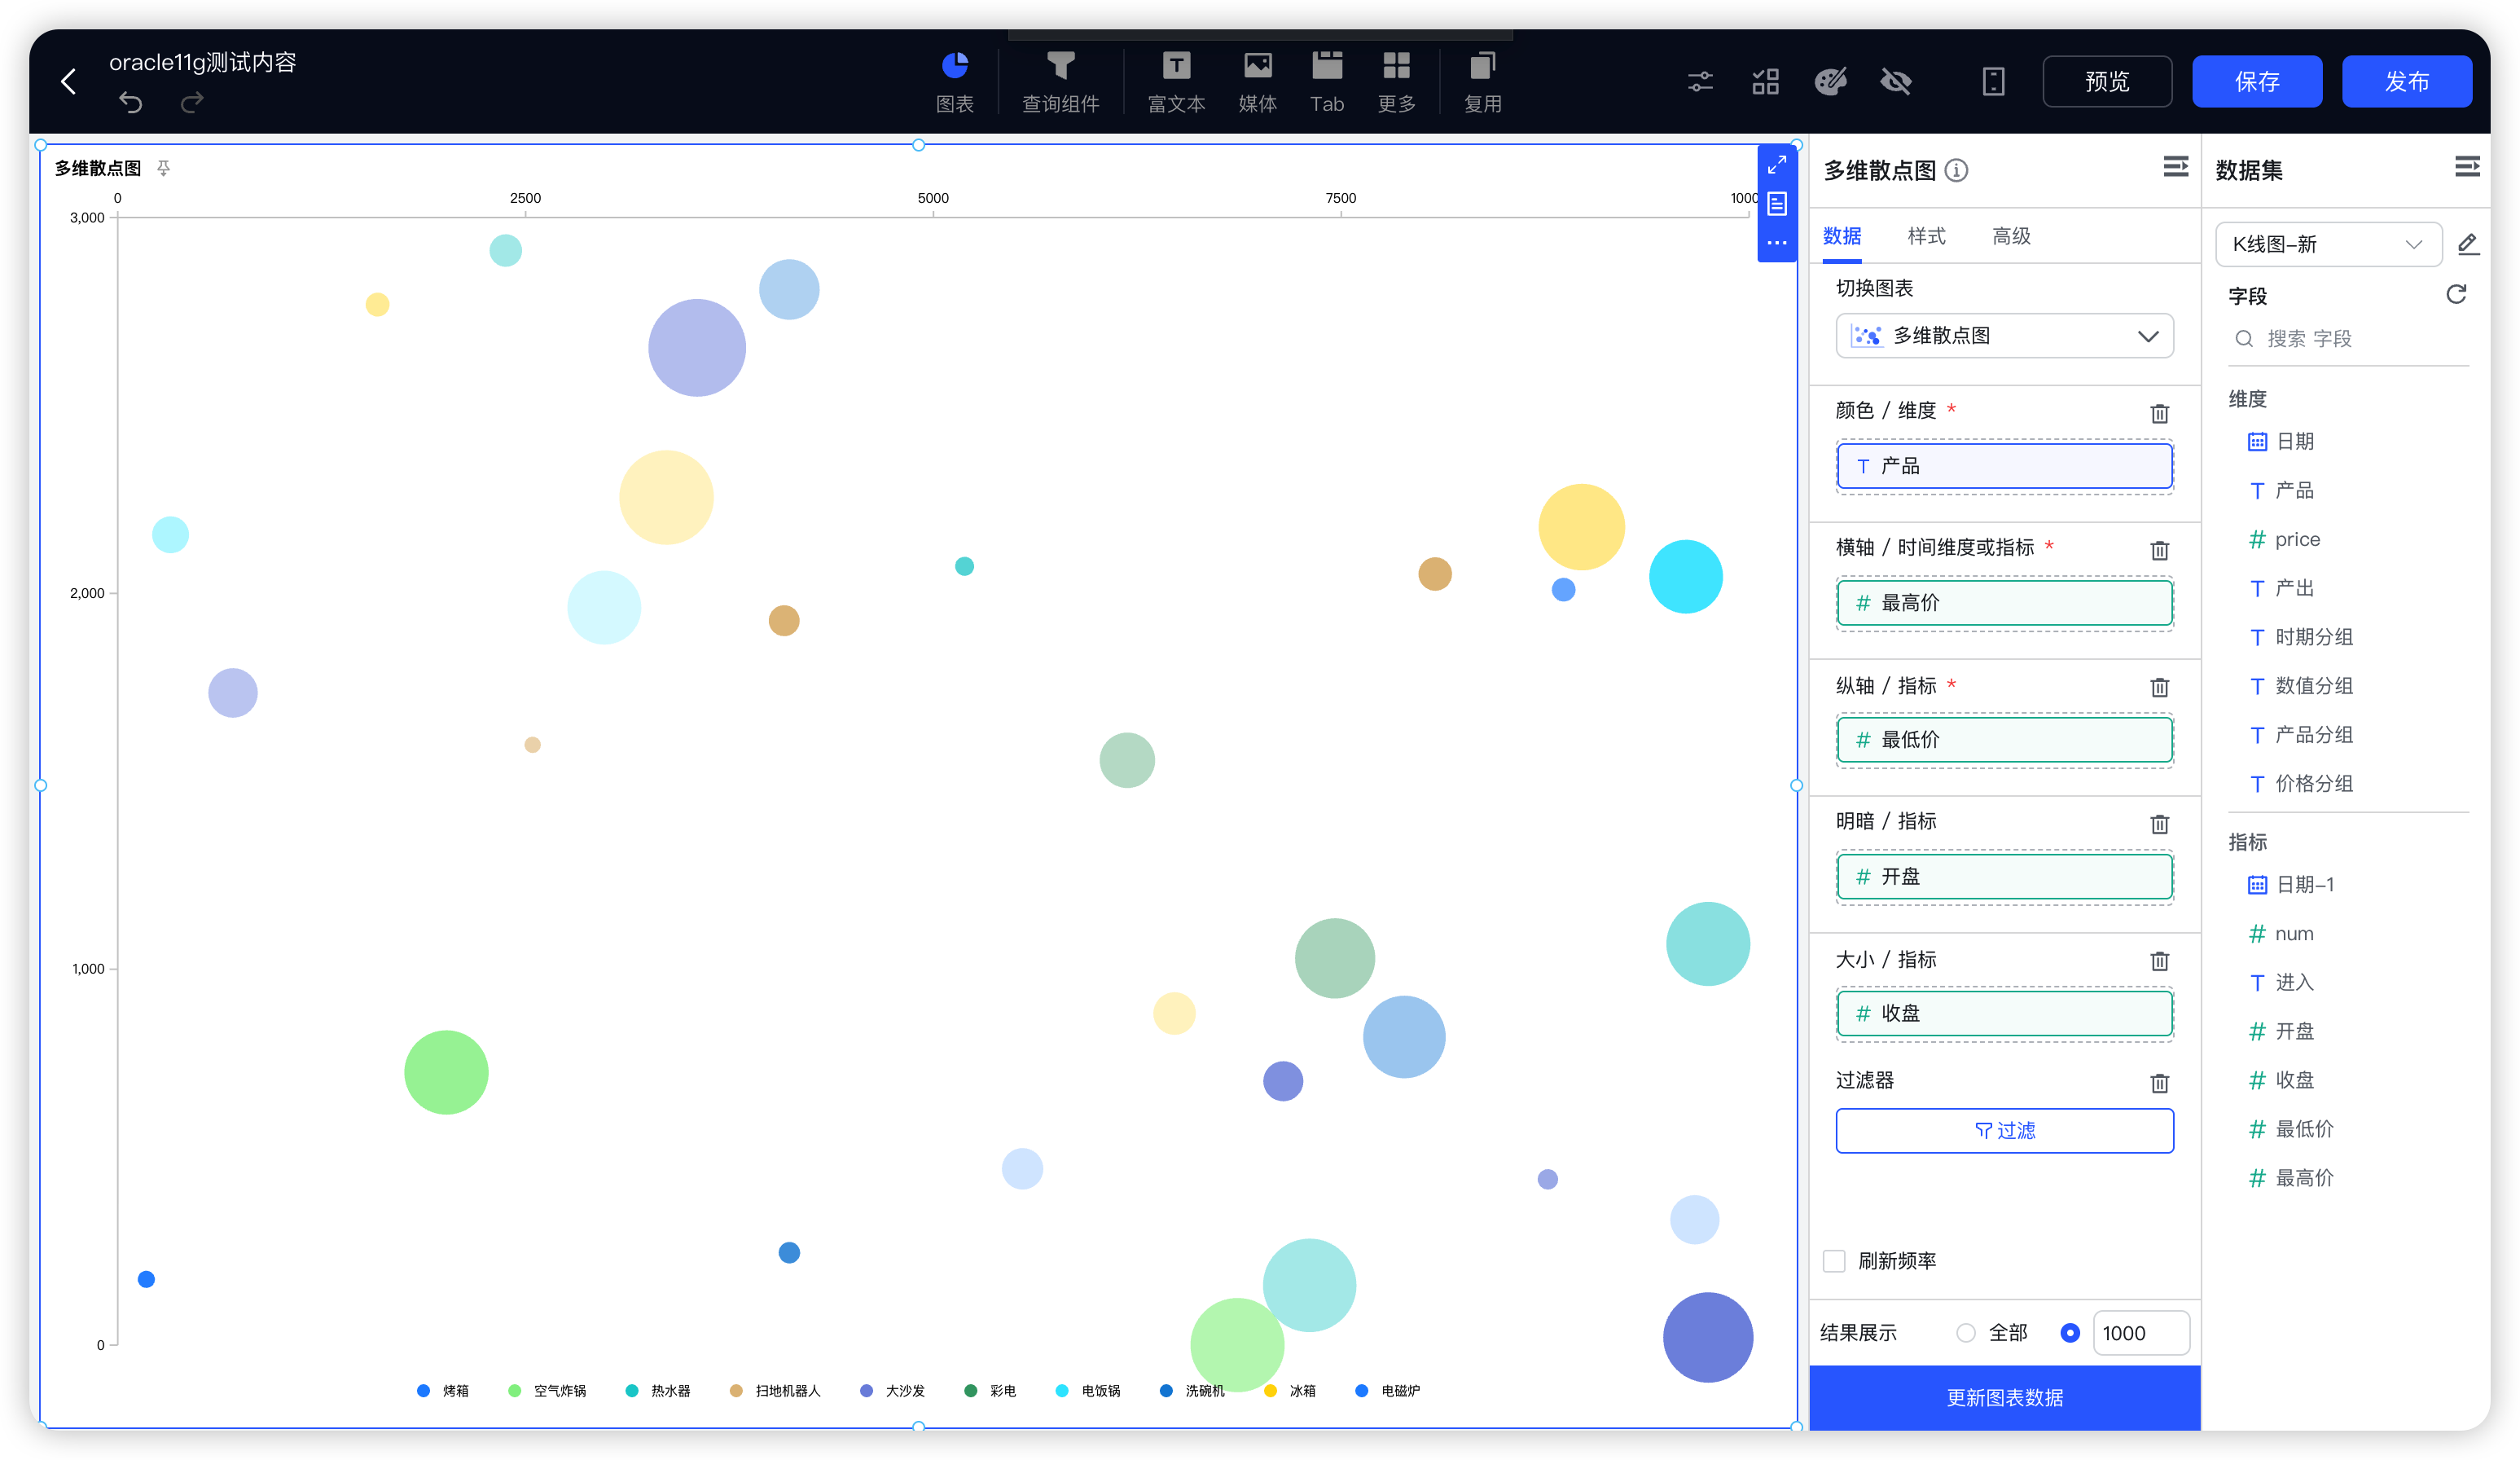Enable the 刷新频率 checkbox
Viewport: 2520px width, 1460px height.
coord(1834,1261)
